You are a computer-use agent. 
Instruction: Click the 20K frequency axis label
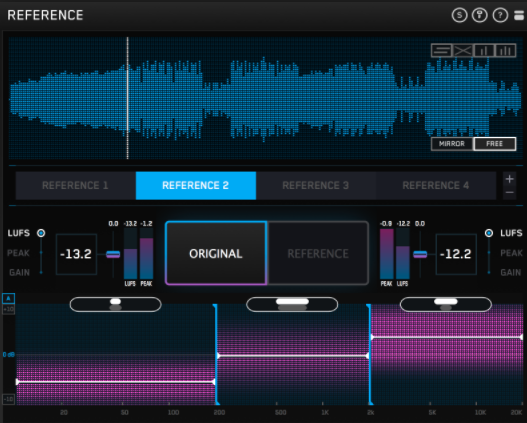516,412
